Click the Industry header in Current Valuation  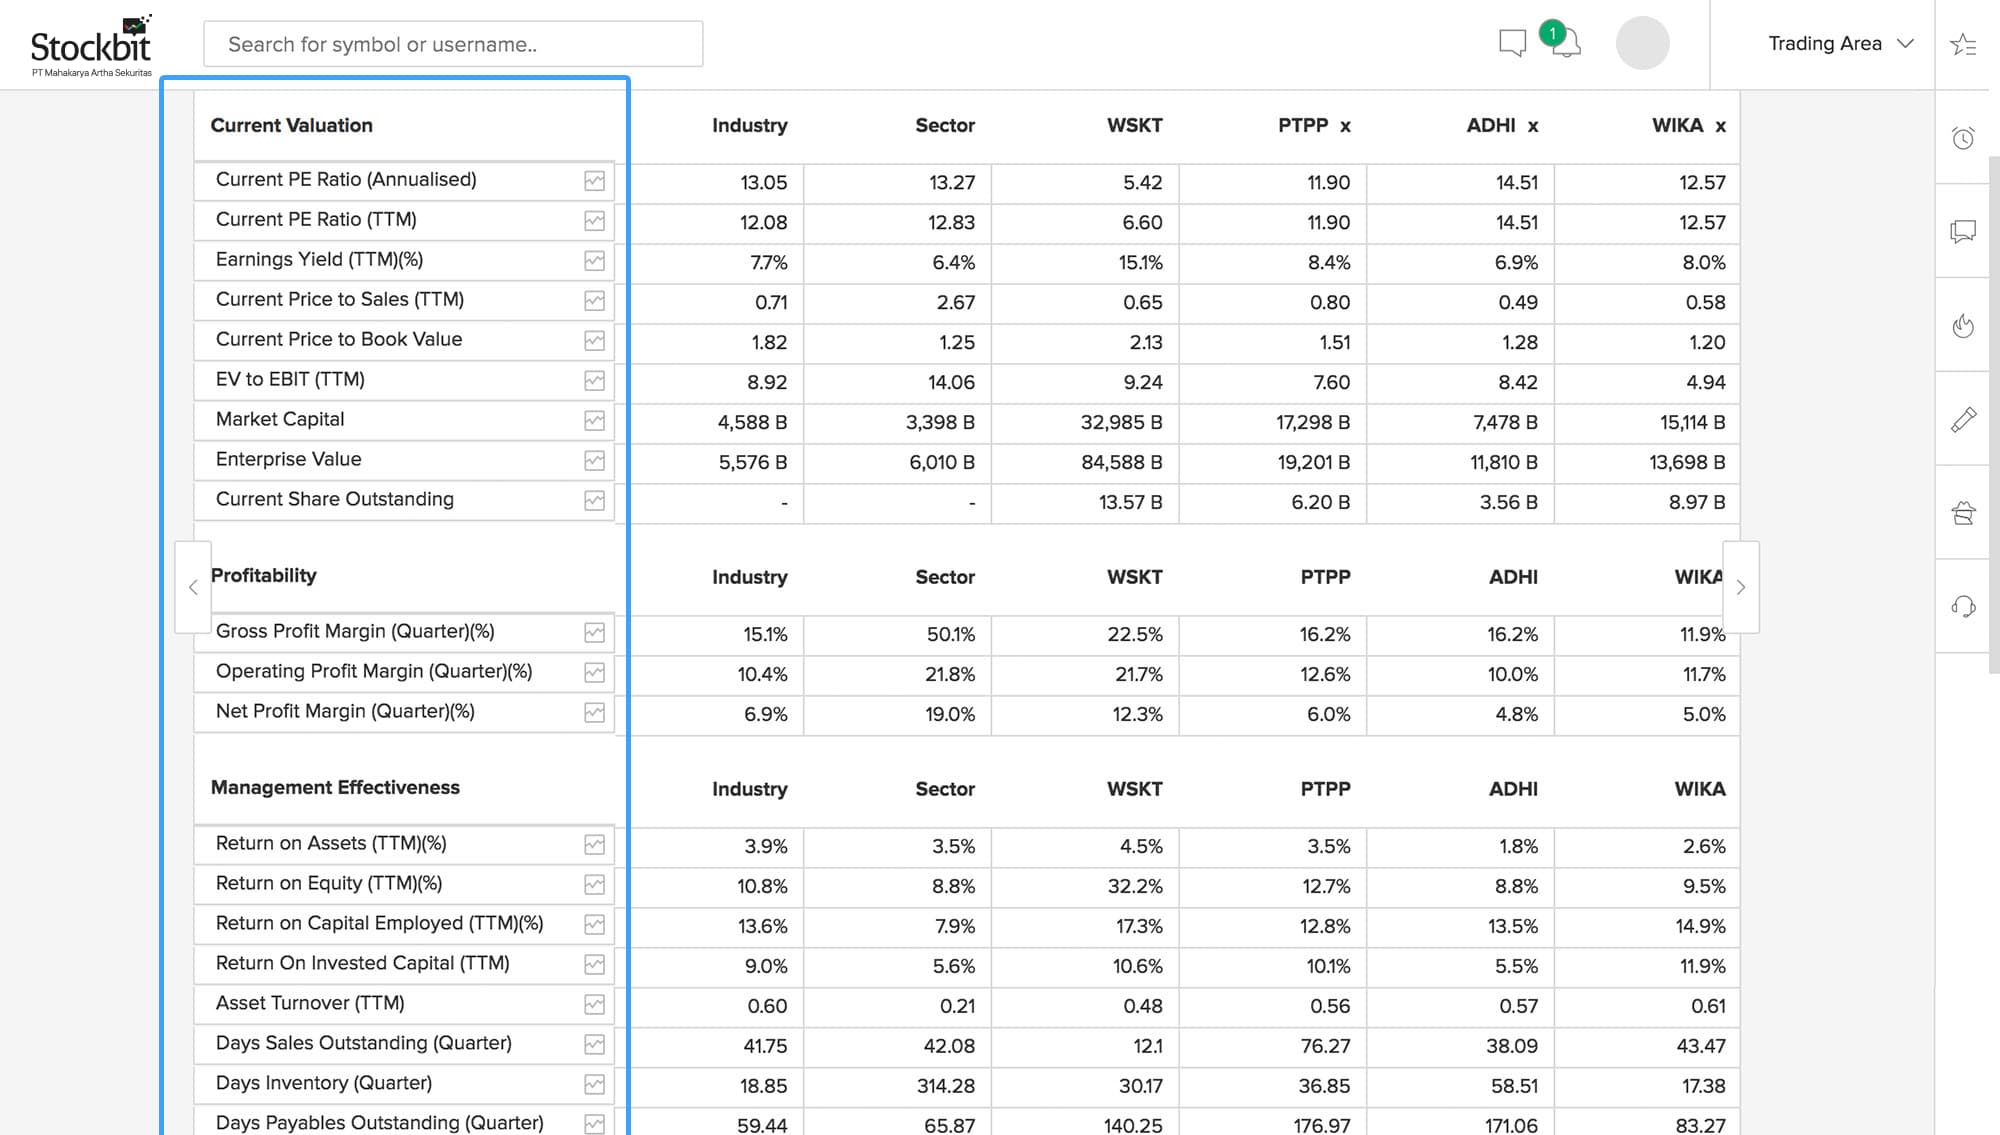point(750,125)
